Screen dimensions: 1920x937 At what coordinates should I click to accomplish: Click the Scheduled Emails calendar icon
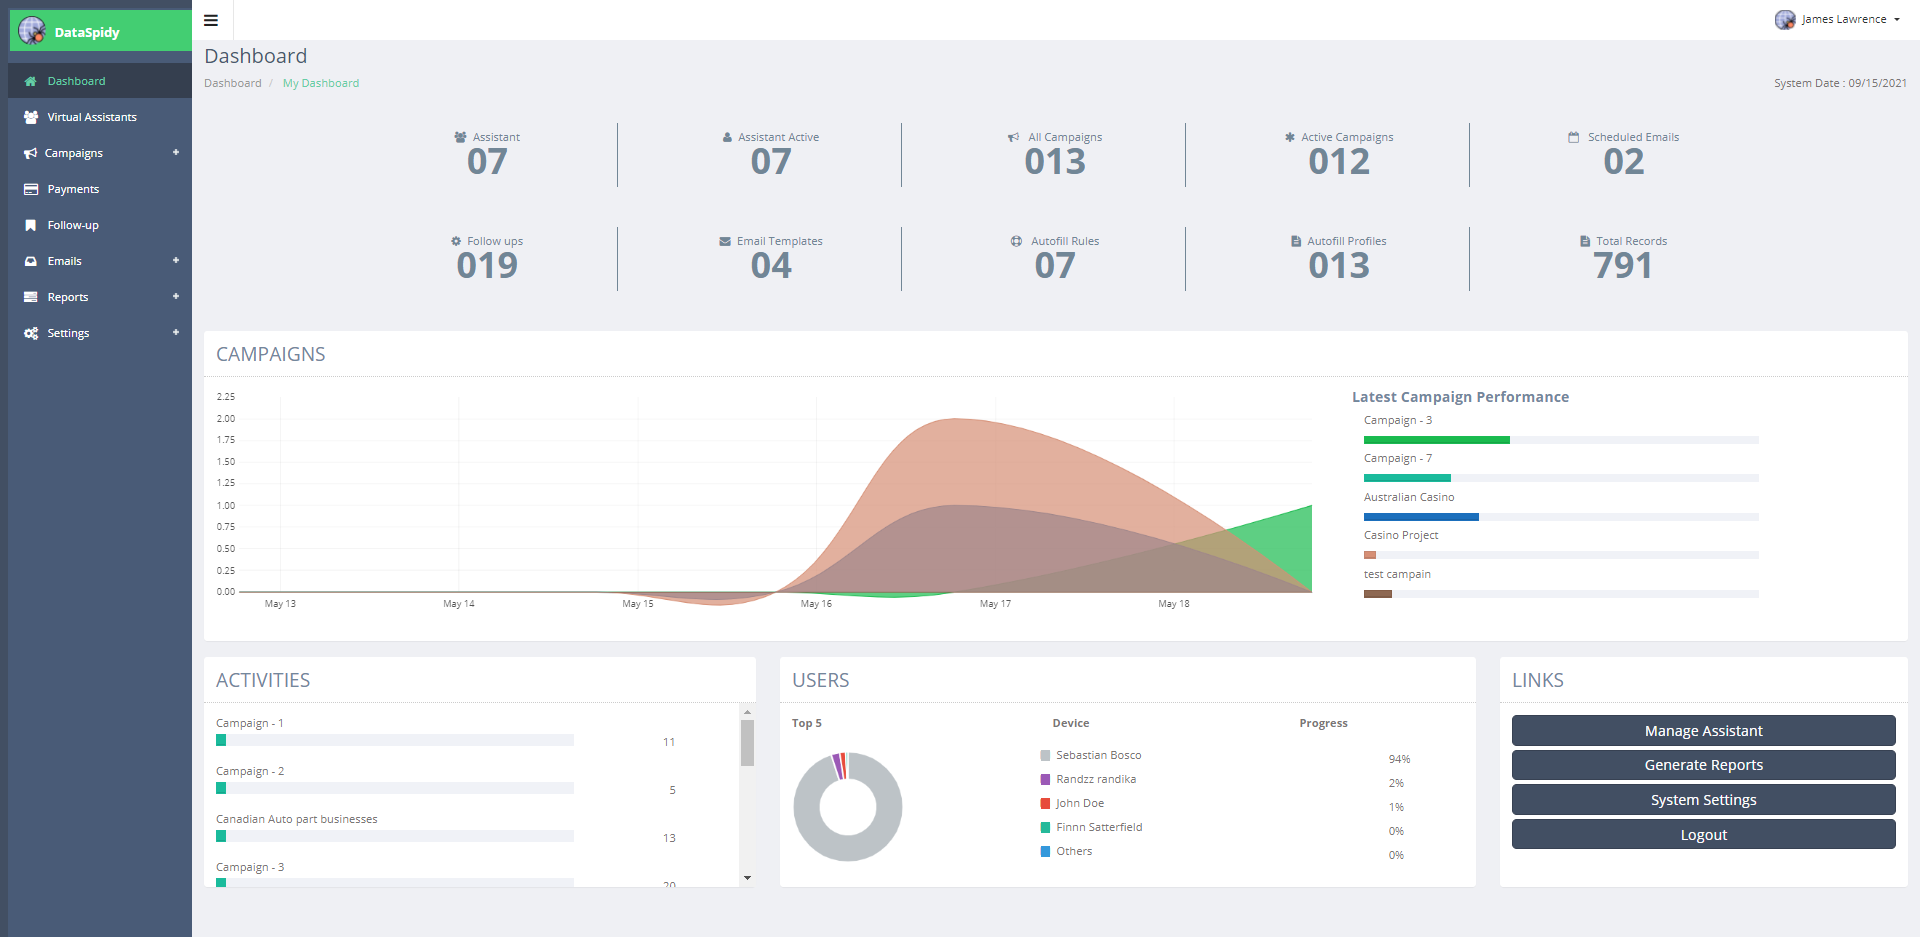[x=1572, y=137]
